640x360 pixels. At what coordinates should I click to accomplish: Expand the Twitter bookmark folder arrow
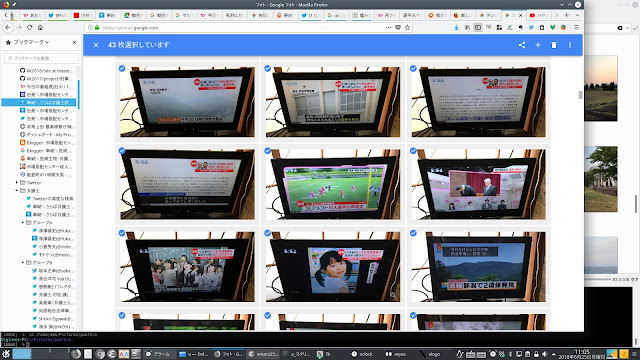[17, 182]
